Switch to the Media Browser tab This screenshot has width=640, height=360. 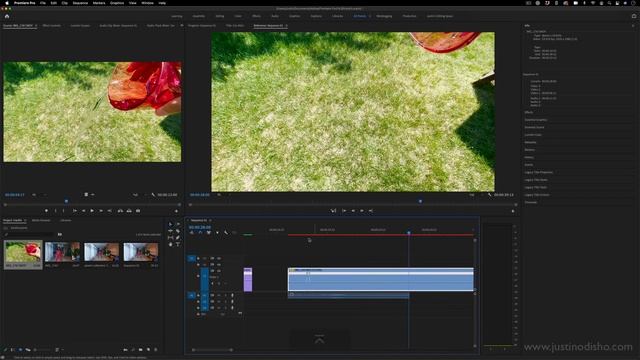point(41,220)
